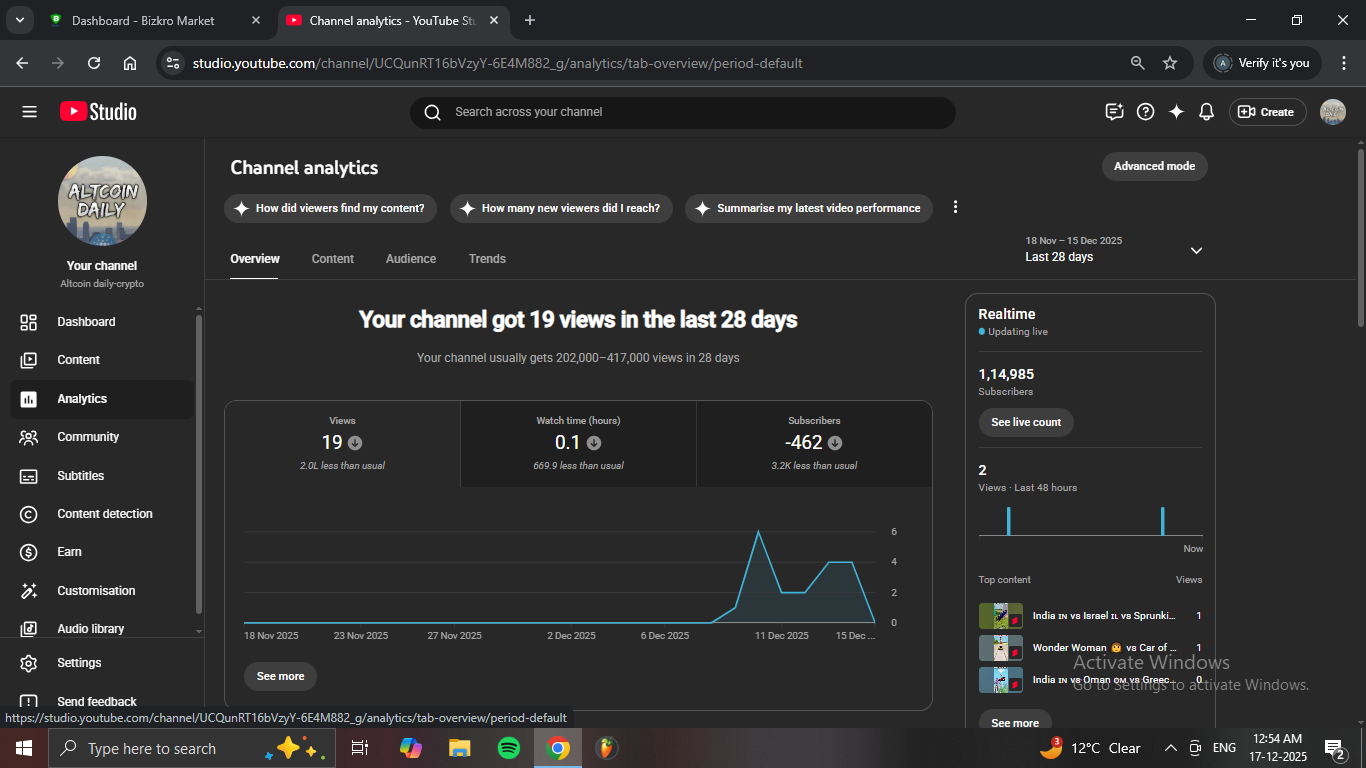This screenshot has width=1366, height=768.
Task: Switch to the Audience tab
Action: pos(410,259)
